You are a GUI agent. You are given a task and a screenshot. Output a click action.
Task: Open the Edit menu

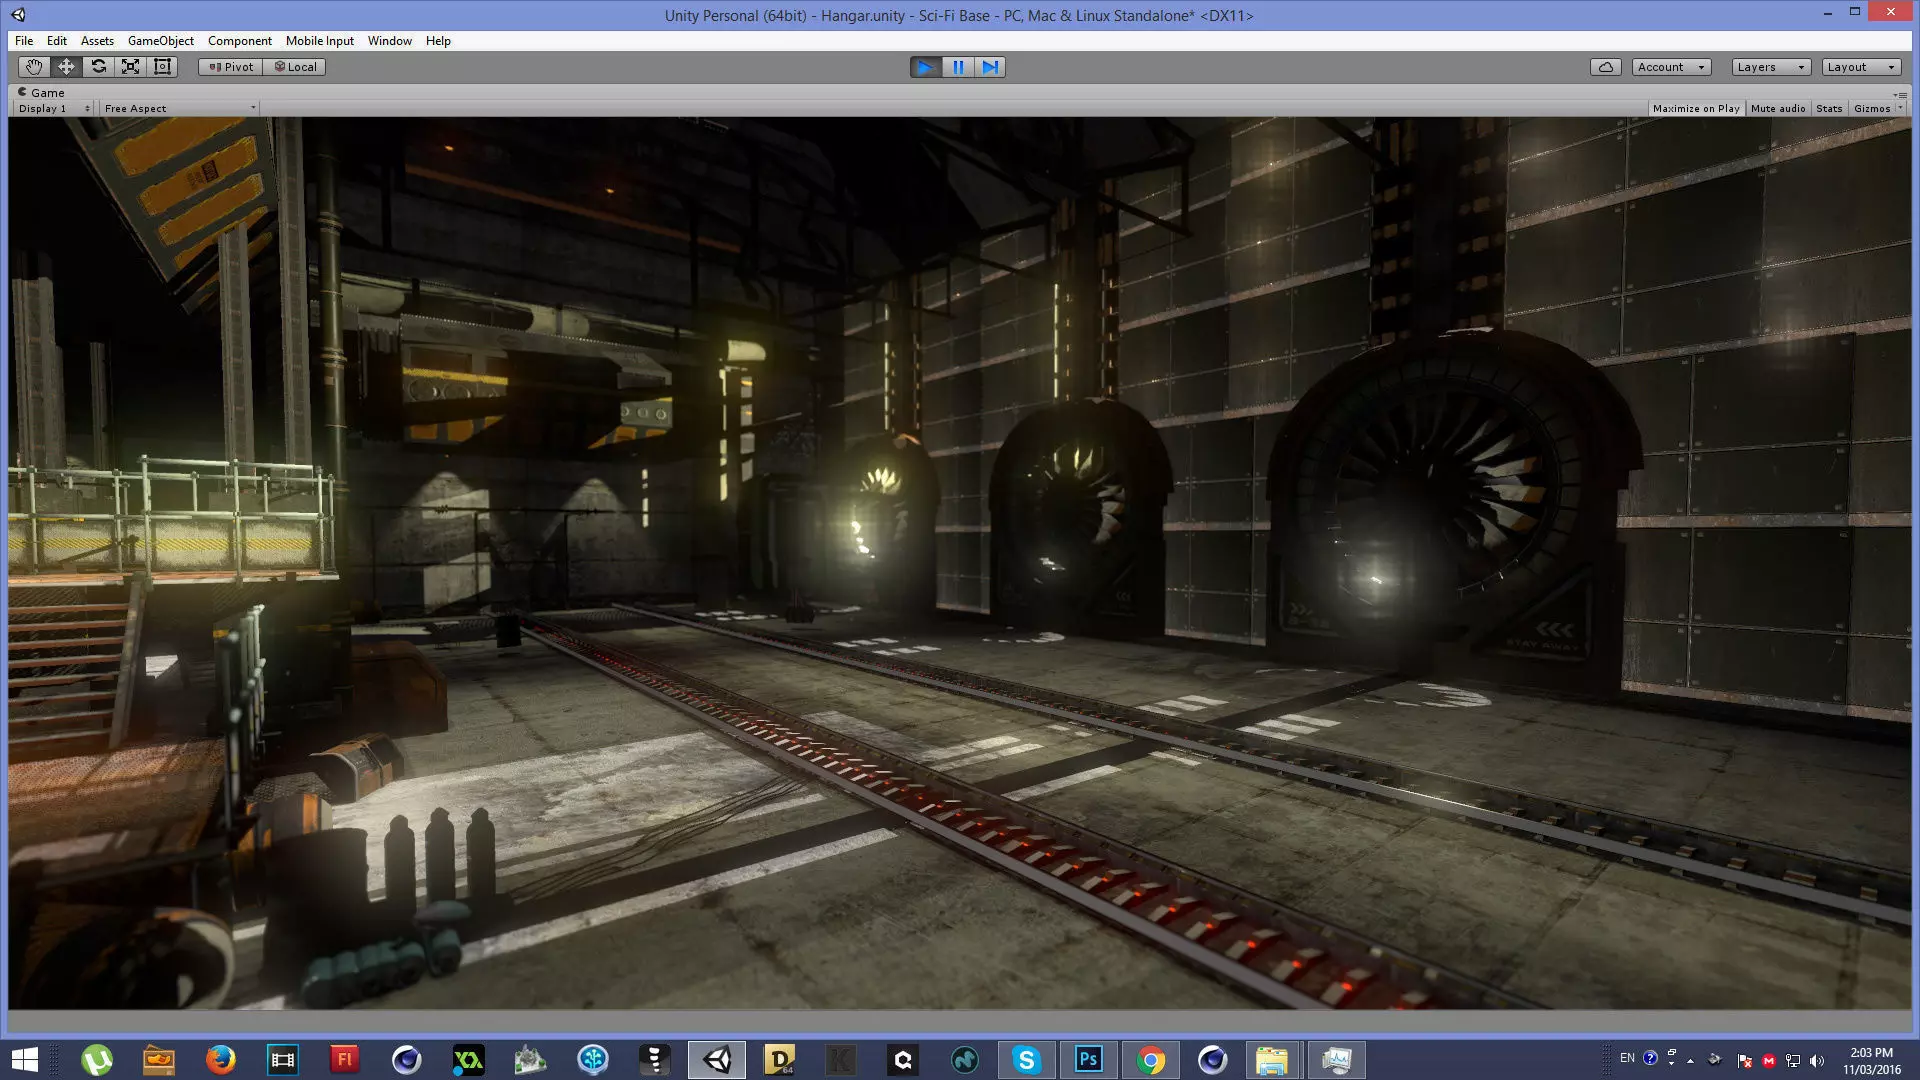coord(57,41)
